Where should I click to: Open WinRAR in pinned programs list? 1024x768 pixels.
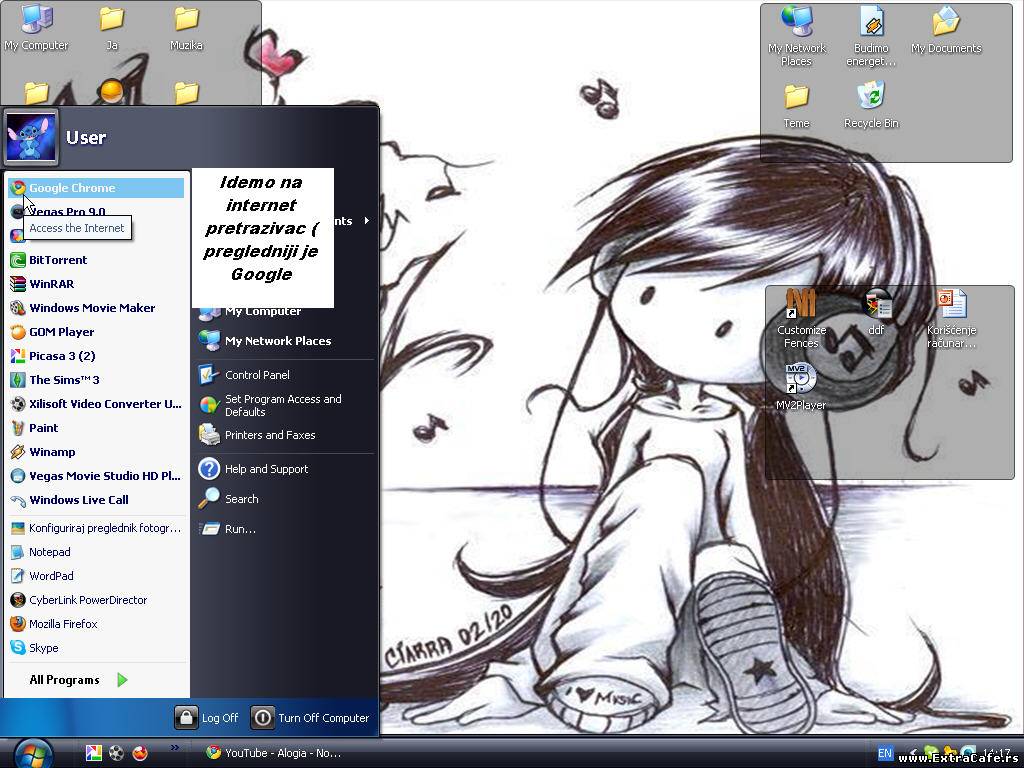click(51, 284)
